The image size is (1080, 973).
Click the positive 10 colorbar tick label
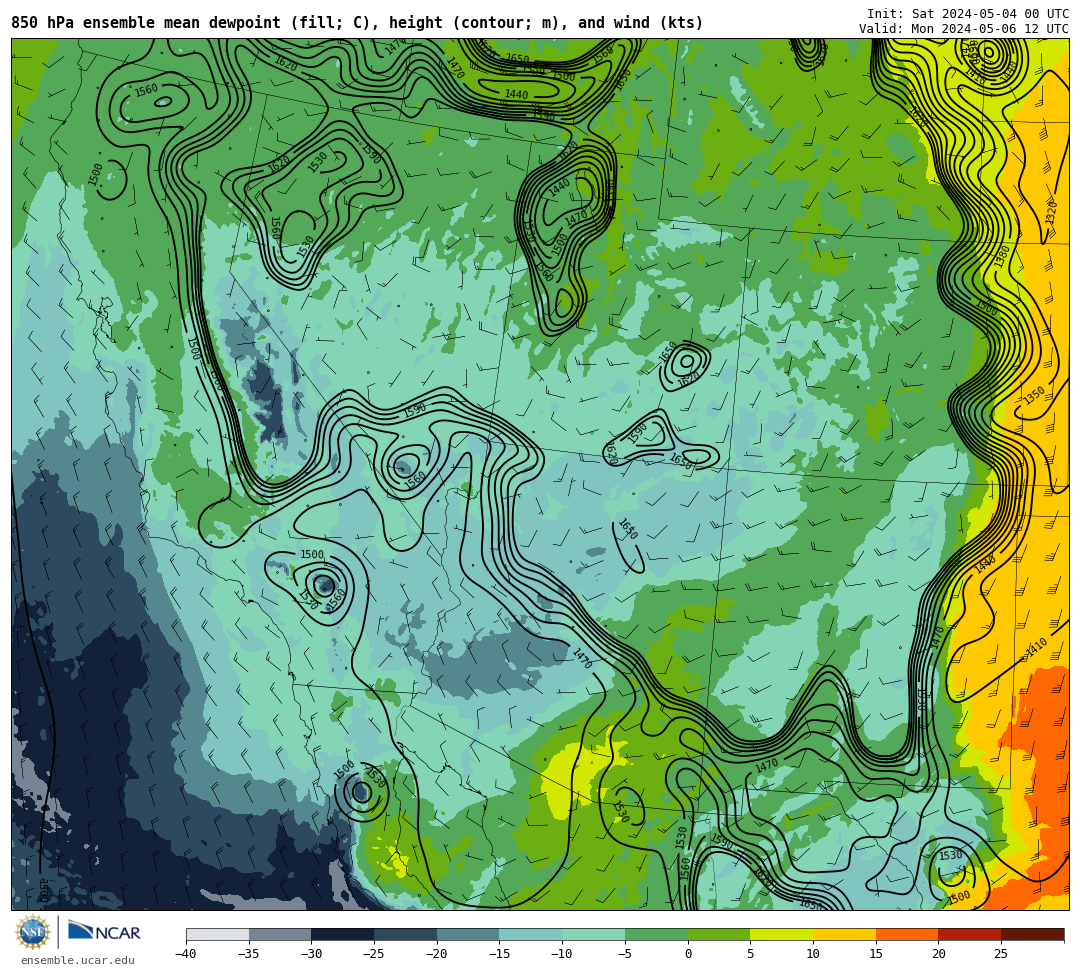coord(813,954)
